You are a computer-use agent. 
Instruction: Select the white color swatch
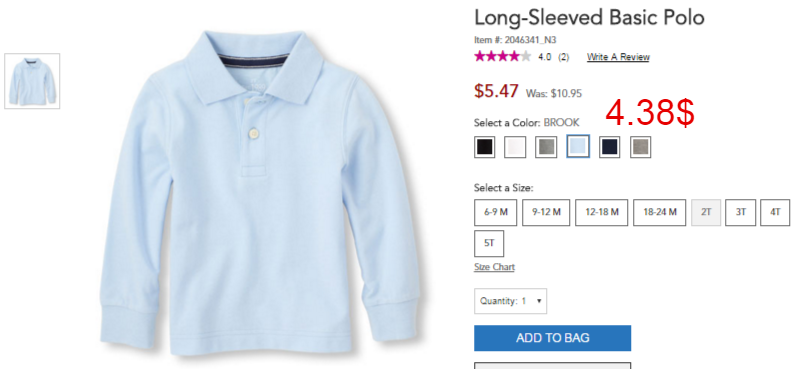pos(515,147)
